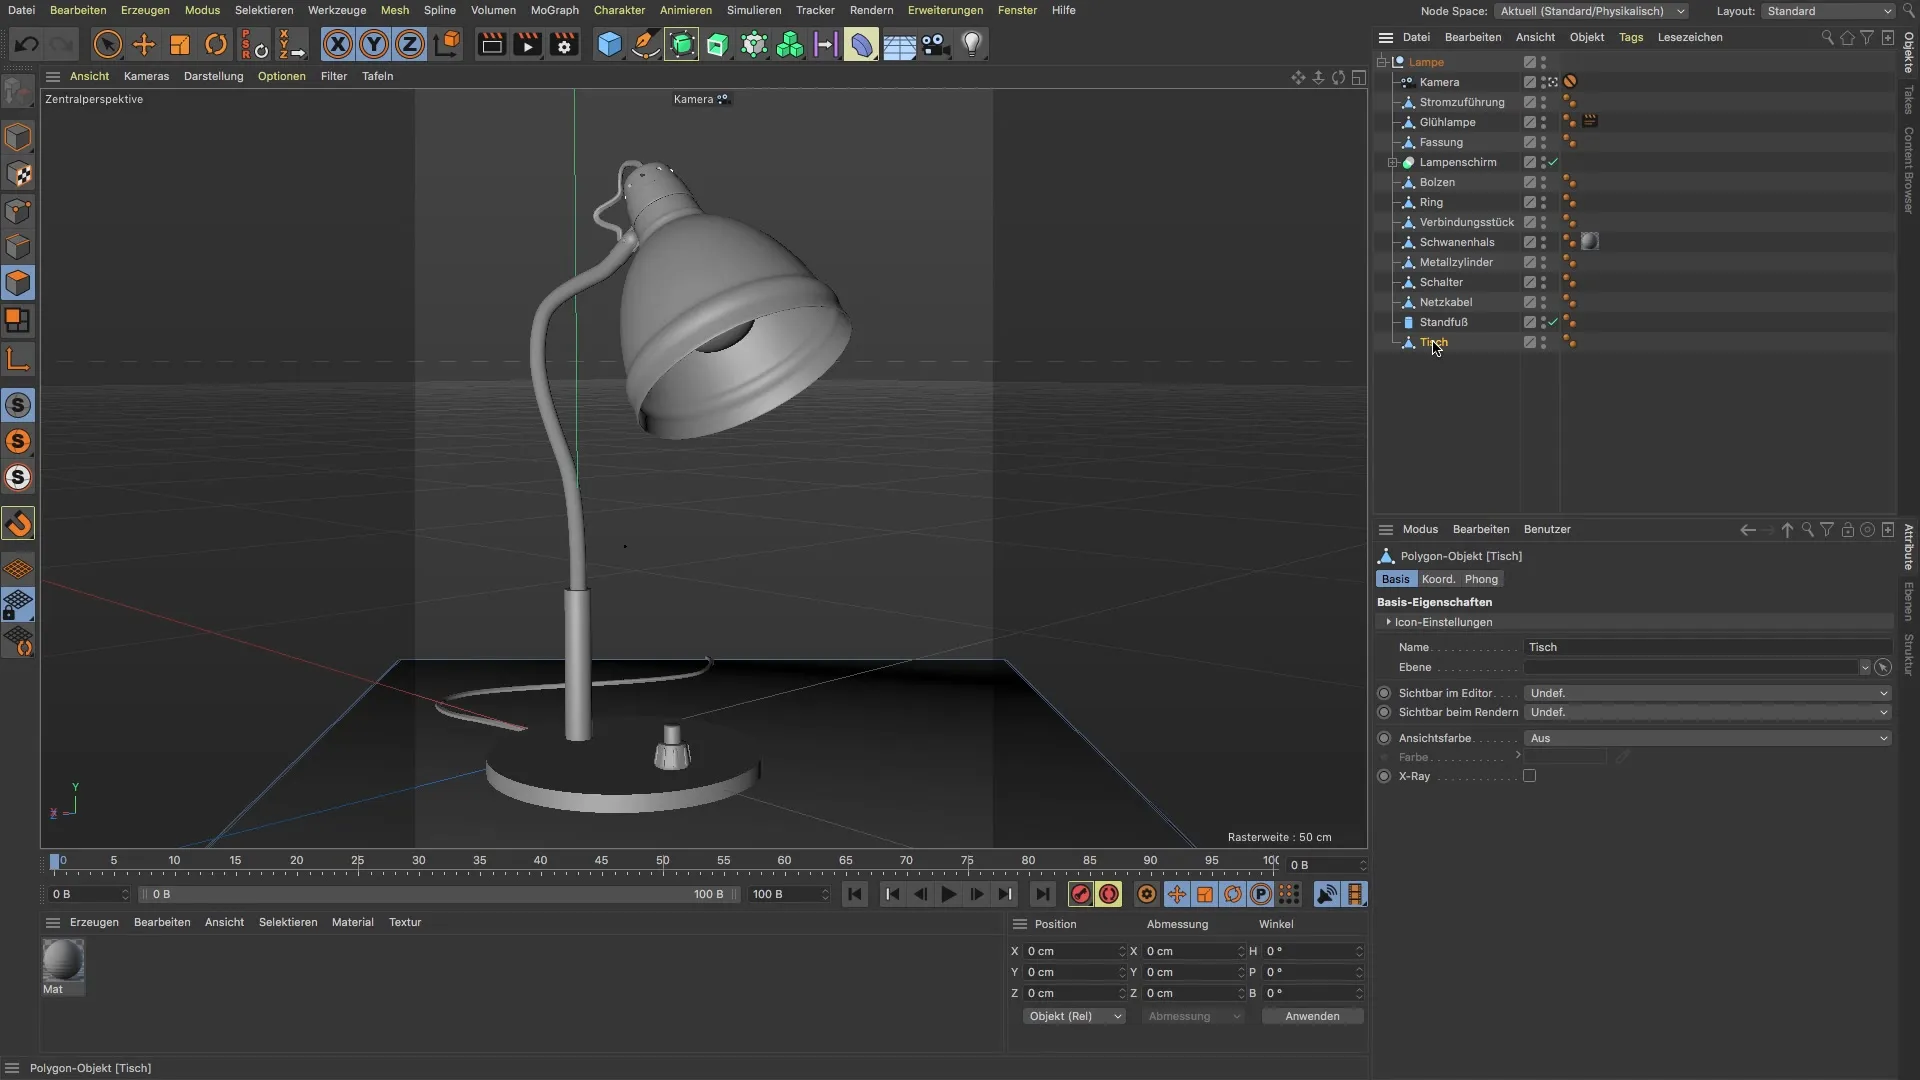Switch to the Phong tab
Viewport: 1920px width, 1080px height.
pyautogui.click(x=1481, y=579)
